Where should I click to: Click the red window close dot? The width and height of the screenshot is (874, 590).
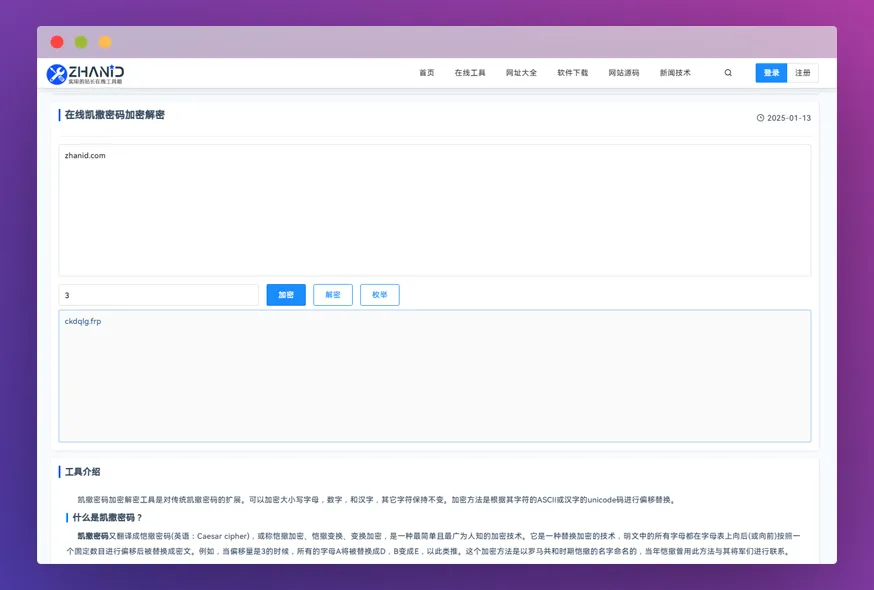(x=57, y=42)
